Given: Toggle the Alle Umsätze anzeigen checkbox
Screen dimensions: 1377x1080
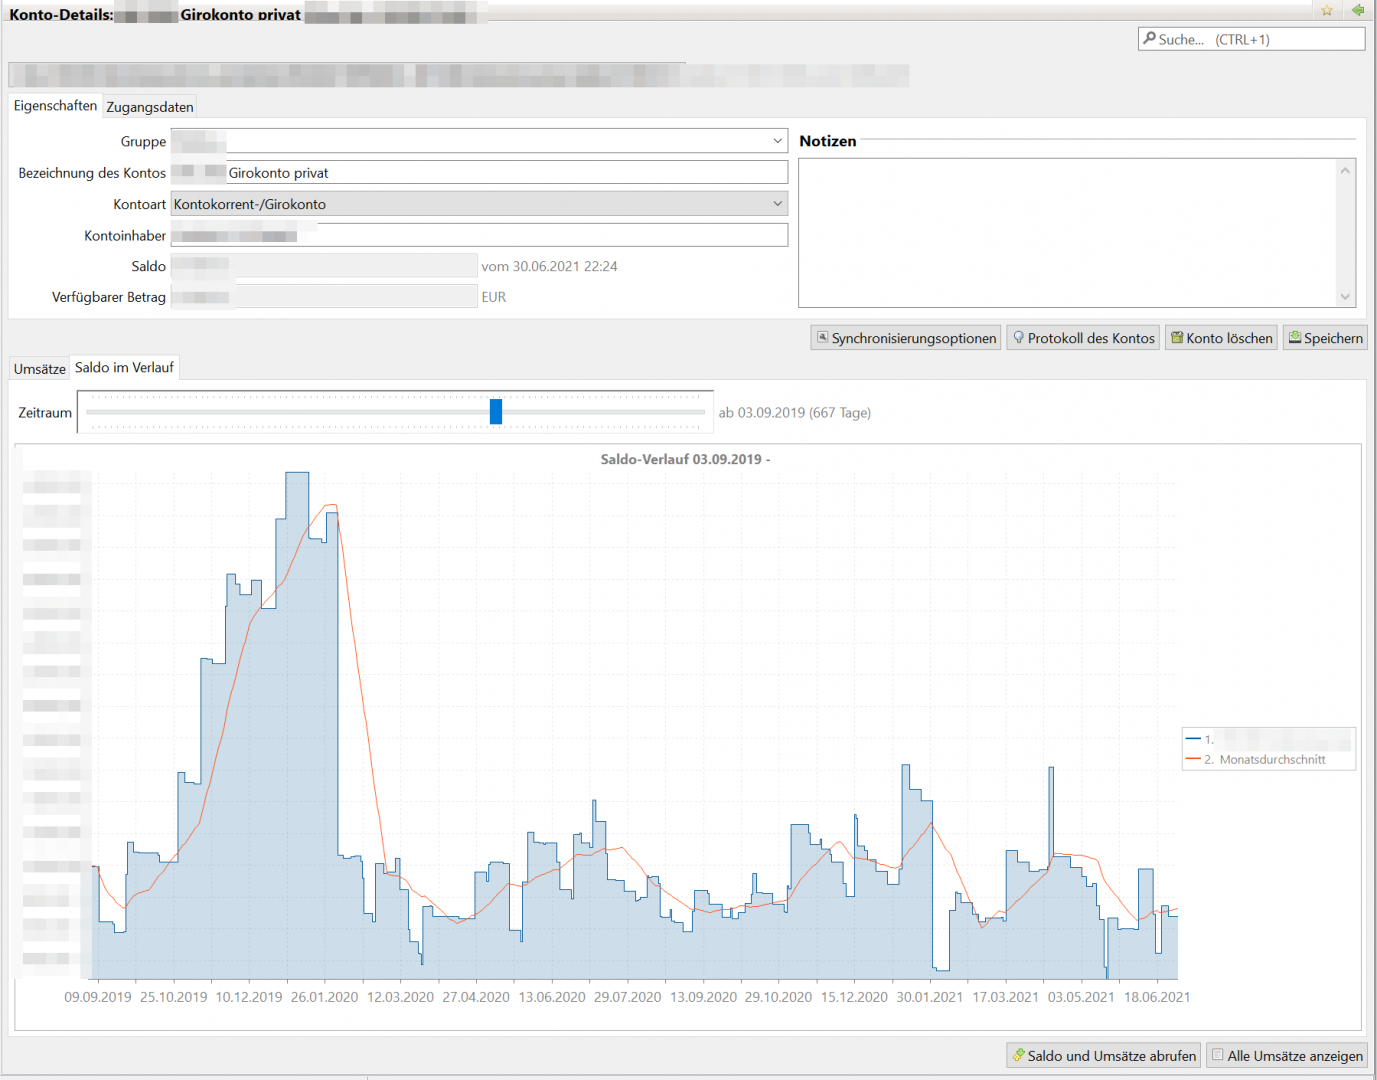Looking at the screenshot, I should tap(1217, 1055).
